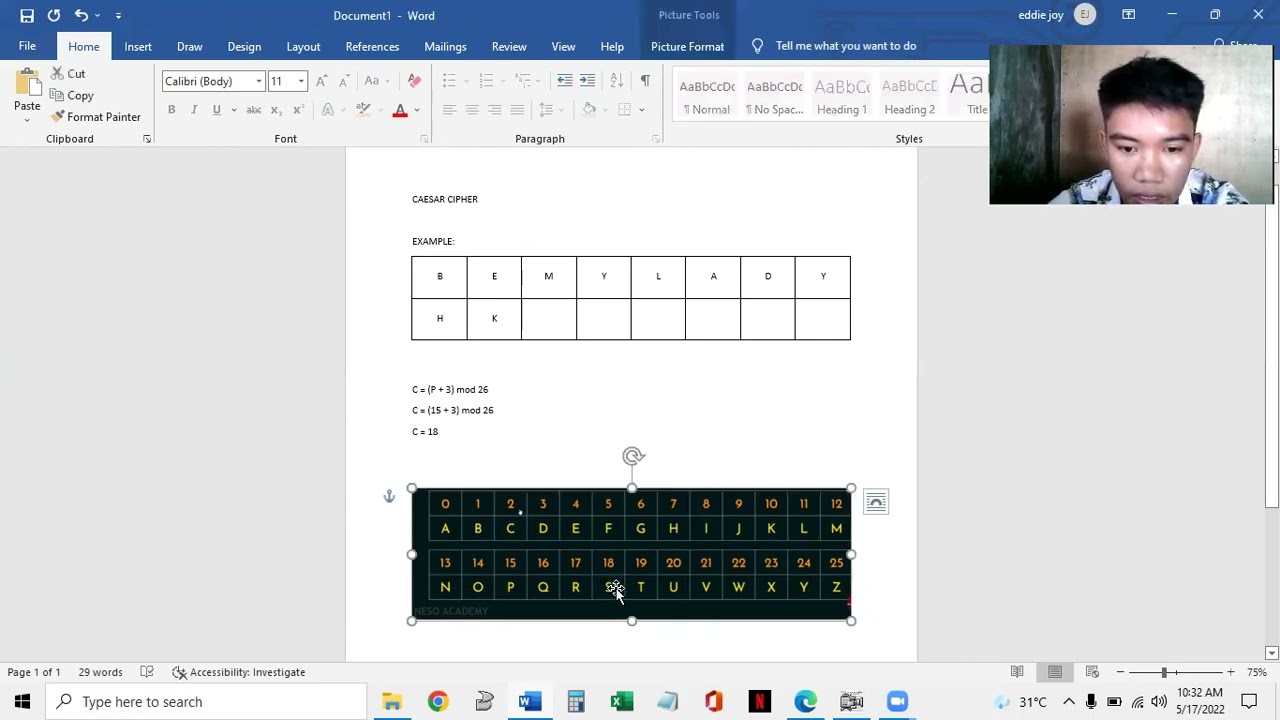The image size is (1280, 720).
Task: Toggle Bold formatting
Action: click(171, 110)
